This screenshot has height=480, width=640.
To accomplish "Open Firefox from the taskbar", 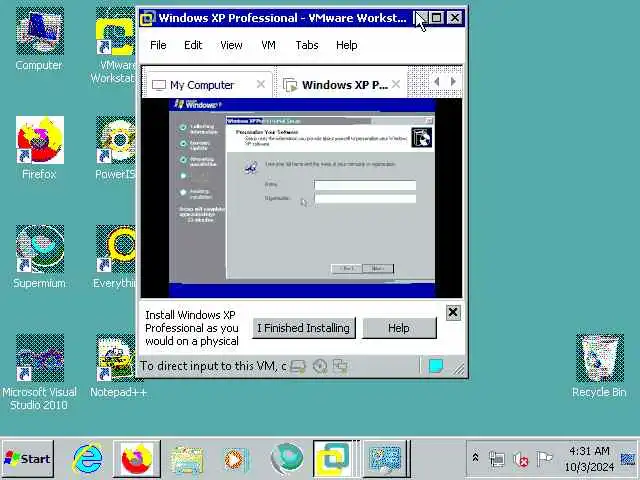I will pos(137,459).
